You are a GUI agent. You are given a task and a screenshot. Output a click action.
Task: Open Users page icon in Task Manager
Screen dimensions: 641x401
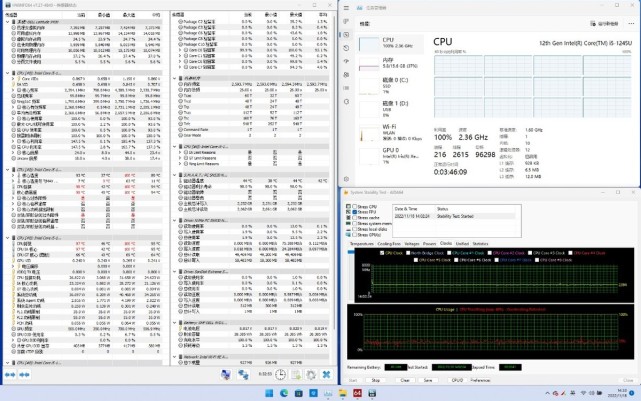[346, 75]
